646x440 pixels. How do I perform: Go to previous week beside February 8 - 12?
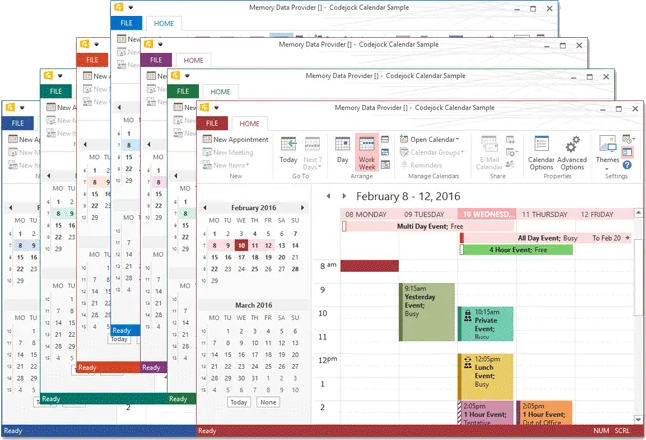[x=328, y=196]
